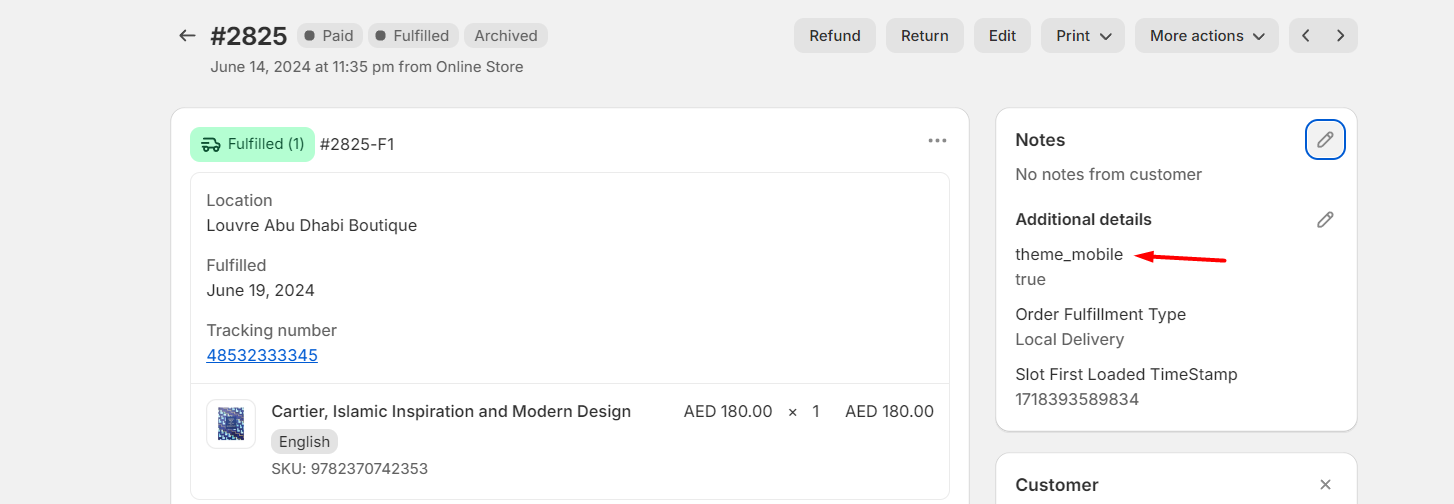Go back using the left arrow icon
Screen dimensions: 1454x504
[x=187, y=36]
